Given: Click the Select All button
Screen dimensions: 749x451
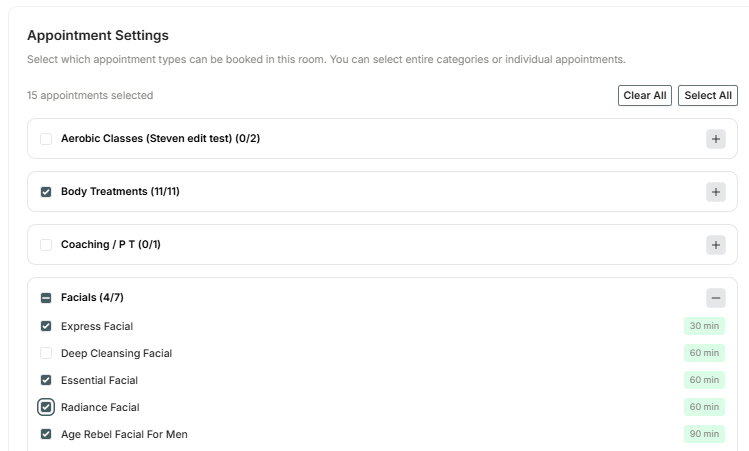Looking at the screenshot, I should click(x=707, y=96).
